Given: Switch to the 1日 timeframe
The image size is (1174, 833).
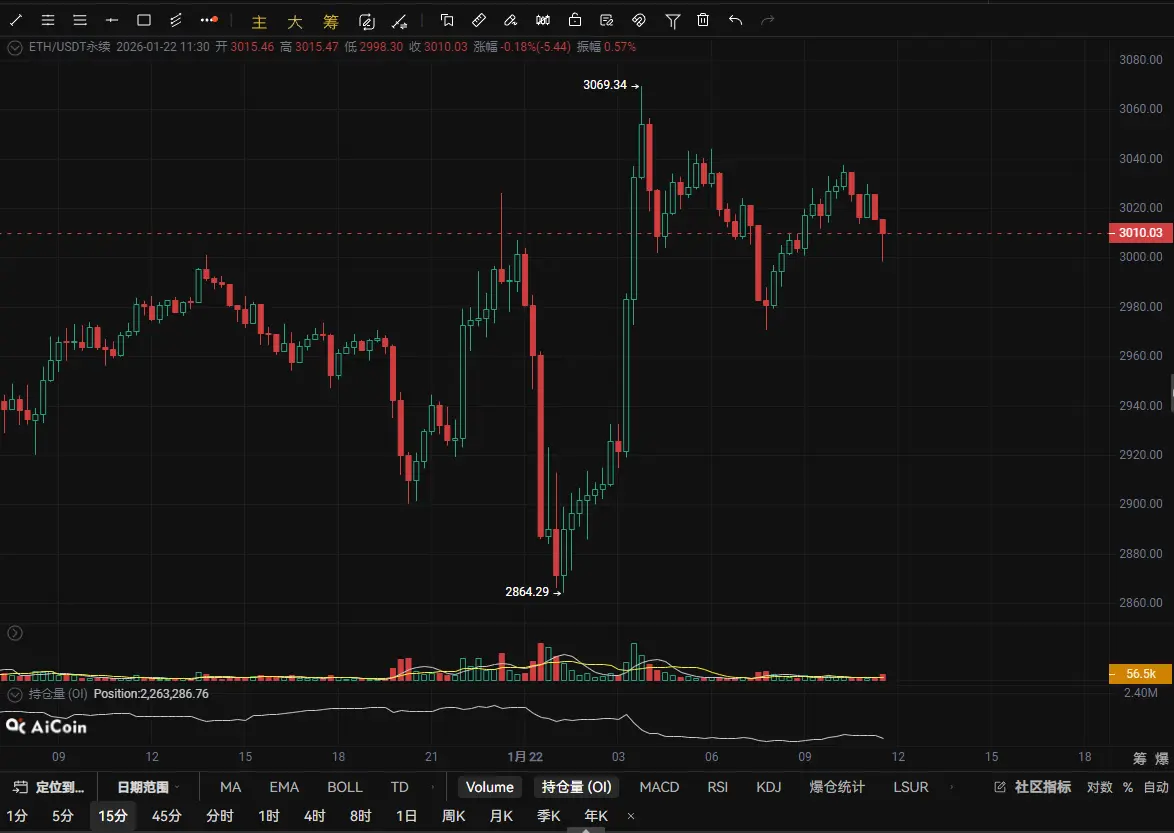Looking at the screenshot, I should 407,816.
